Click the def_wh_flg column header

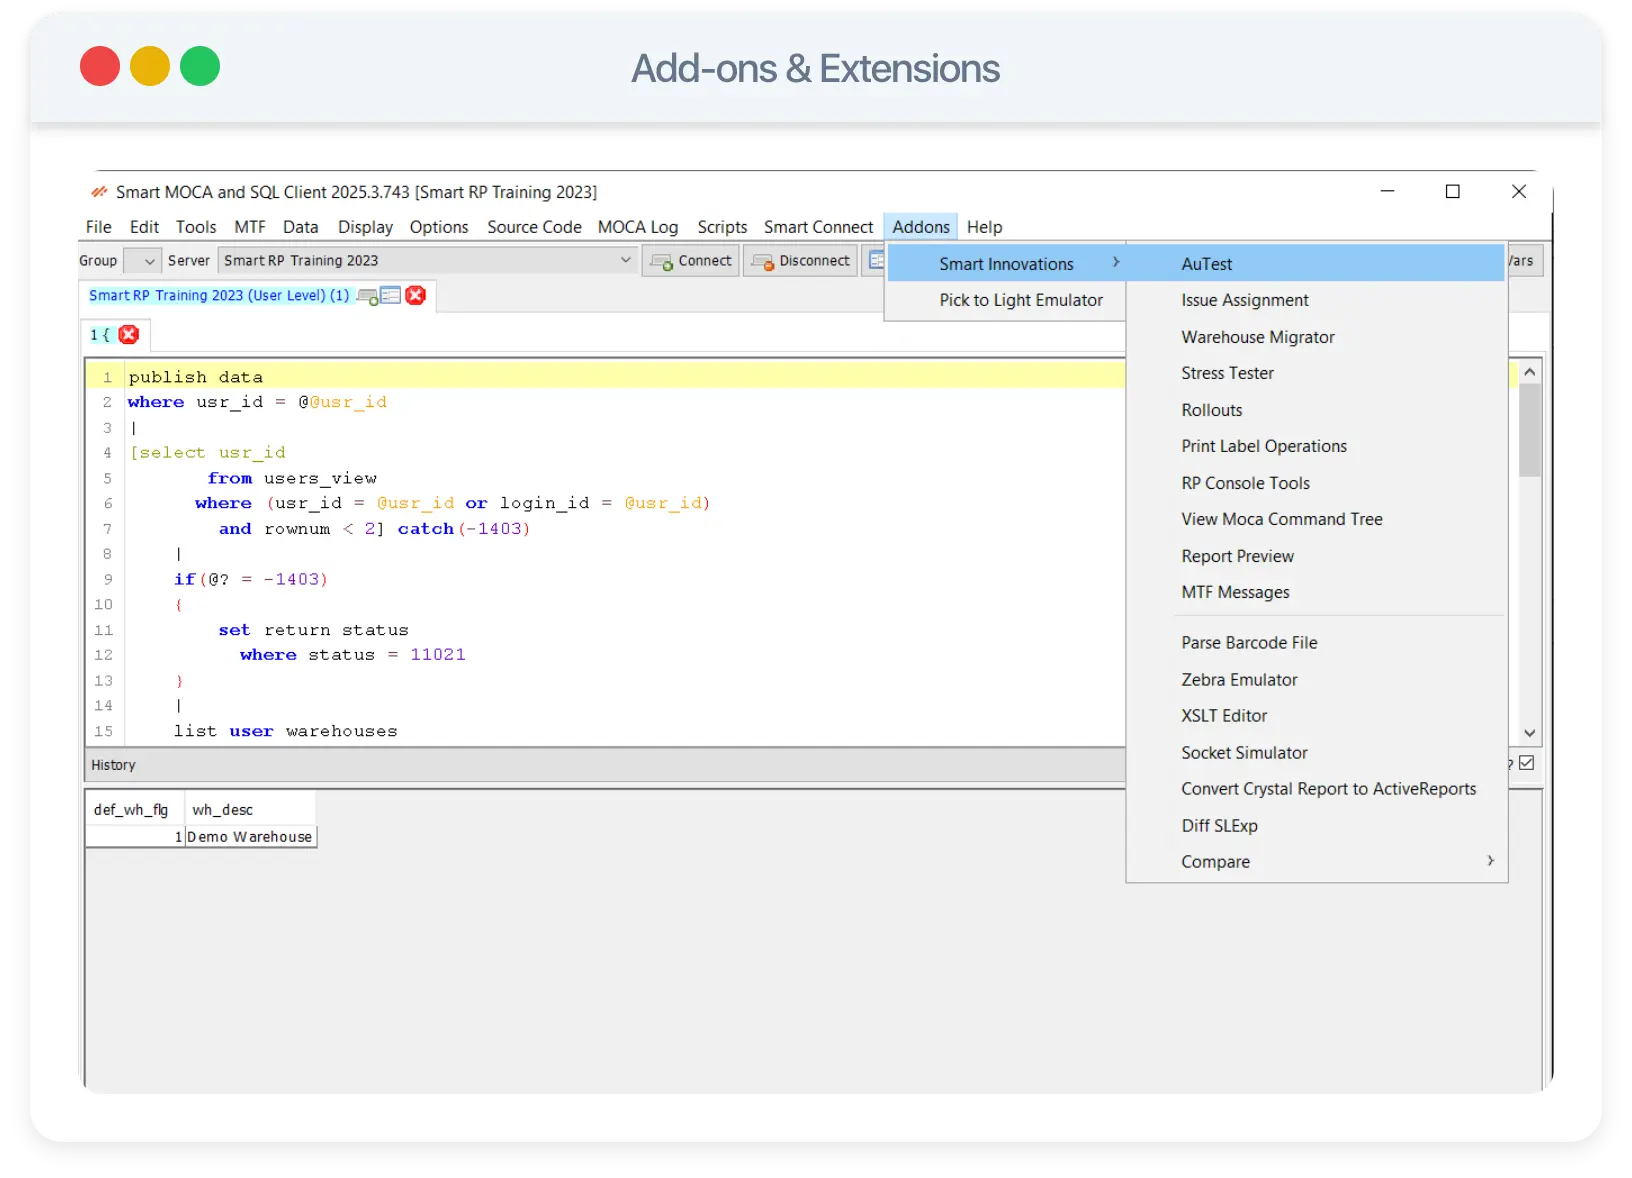(133, 810)
